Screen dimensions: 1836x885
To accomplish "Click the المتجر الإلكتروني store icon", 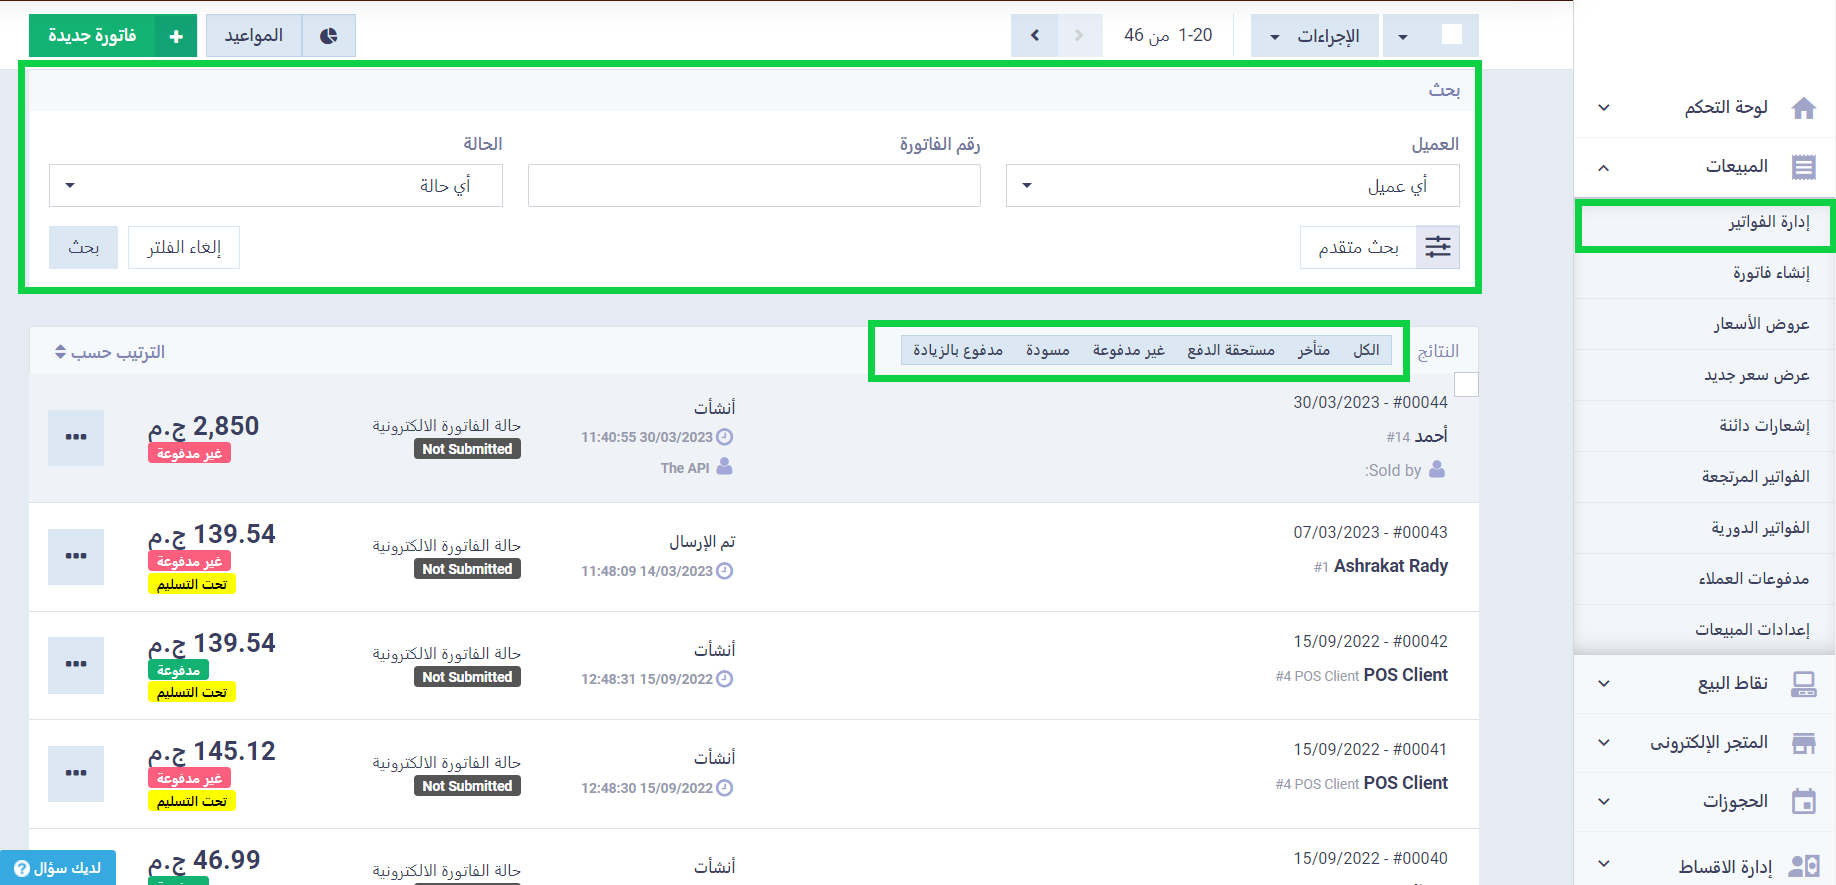I will [x=1803, y=743].
